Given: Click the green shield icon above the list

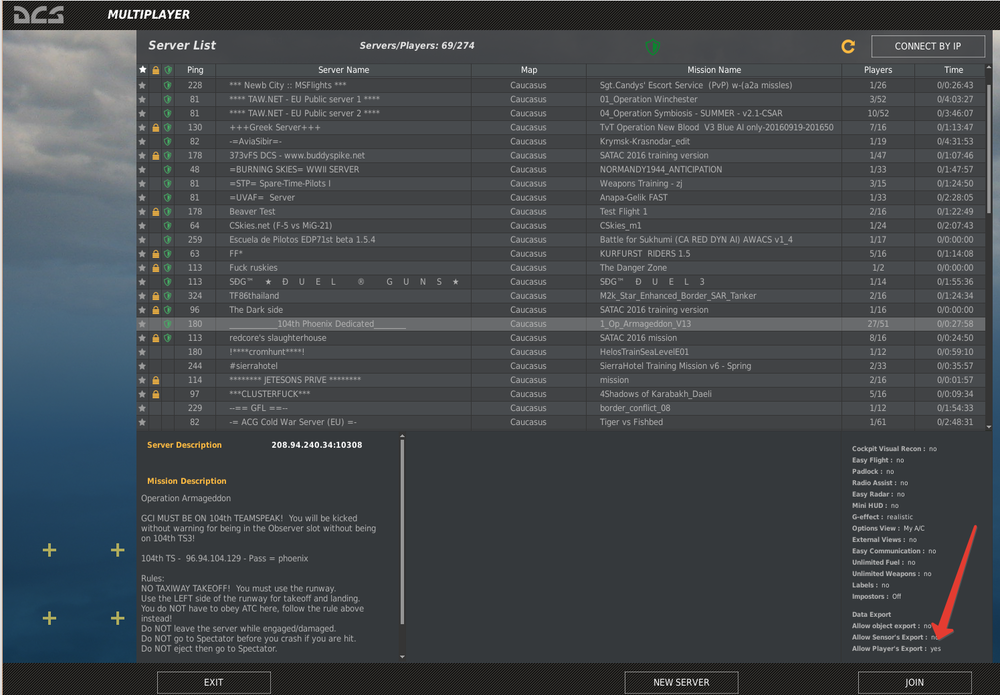Looking at the screenshot, I should pyautogui.click(x=653, y=46).
